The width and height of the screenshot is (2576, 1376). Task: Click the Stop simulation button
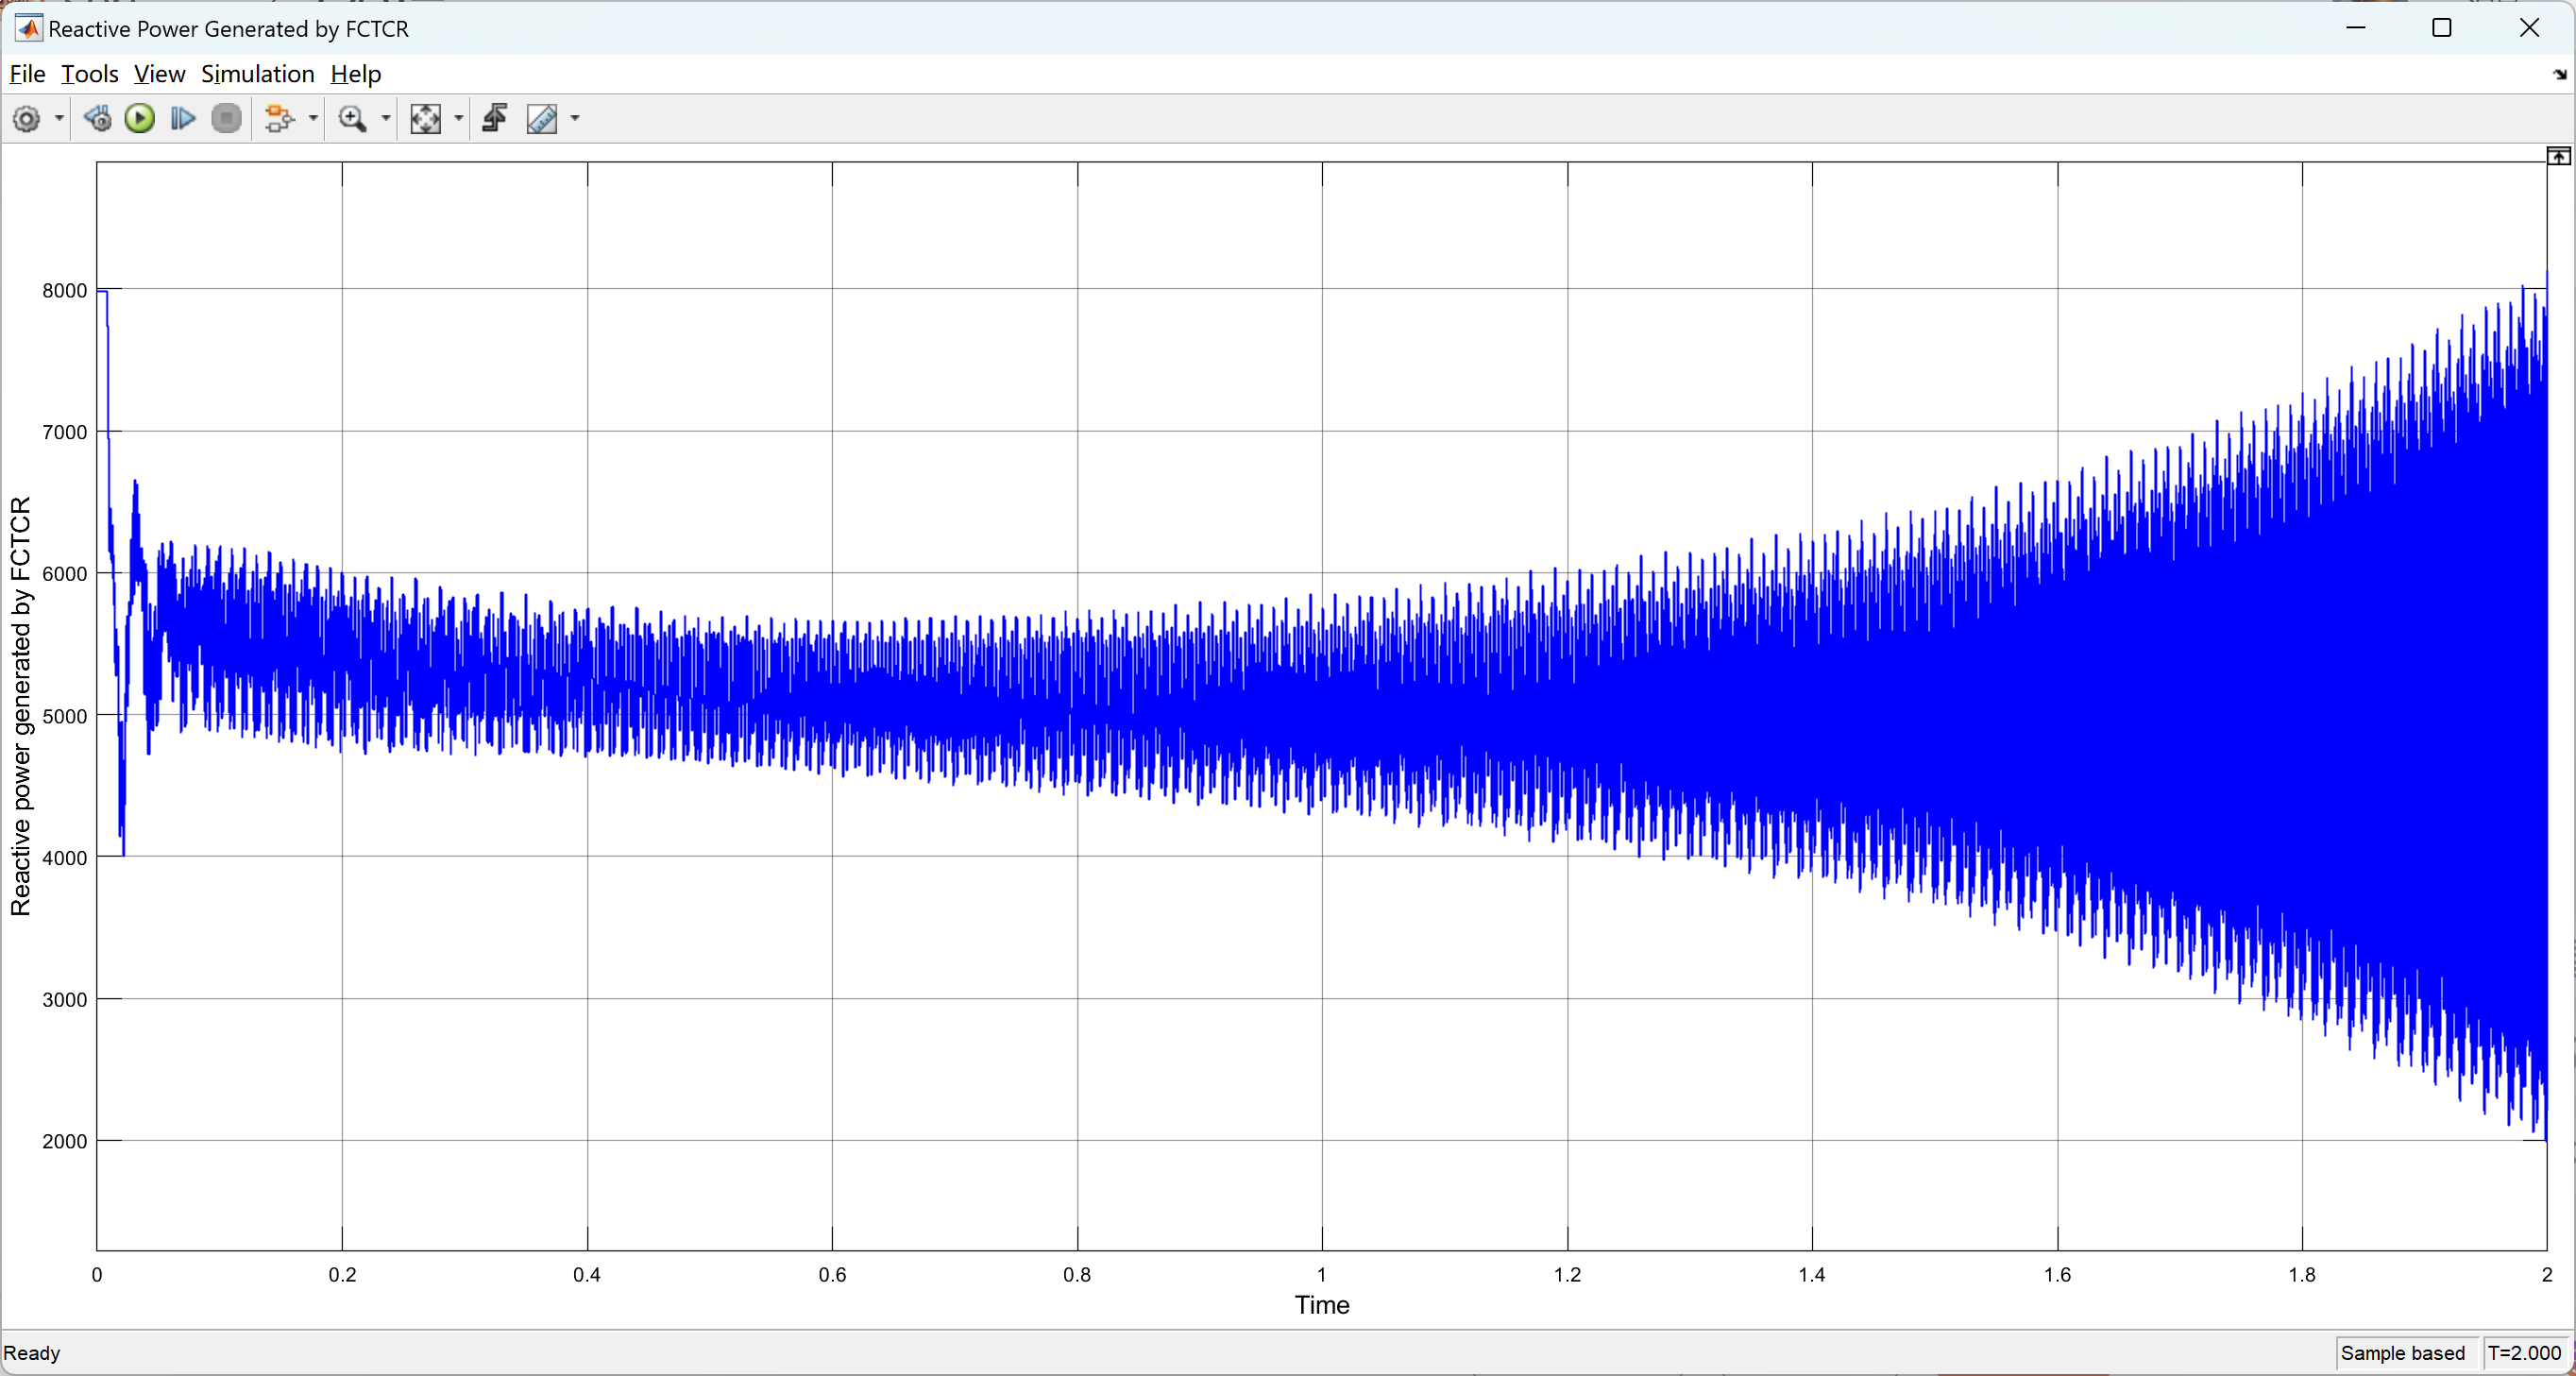227,119
